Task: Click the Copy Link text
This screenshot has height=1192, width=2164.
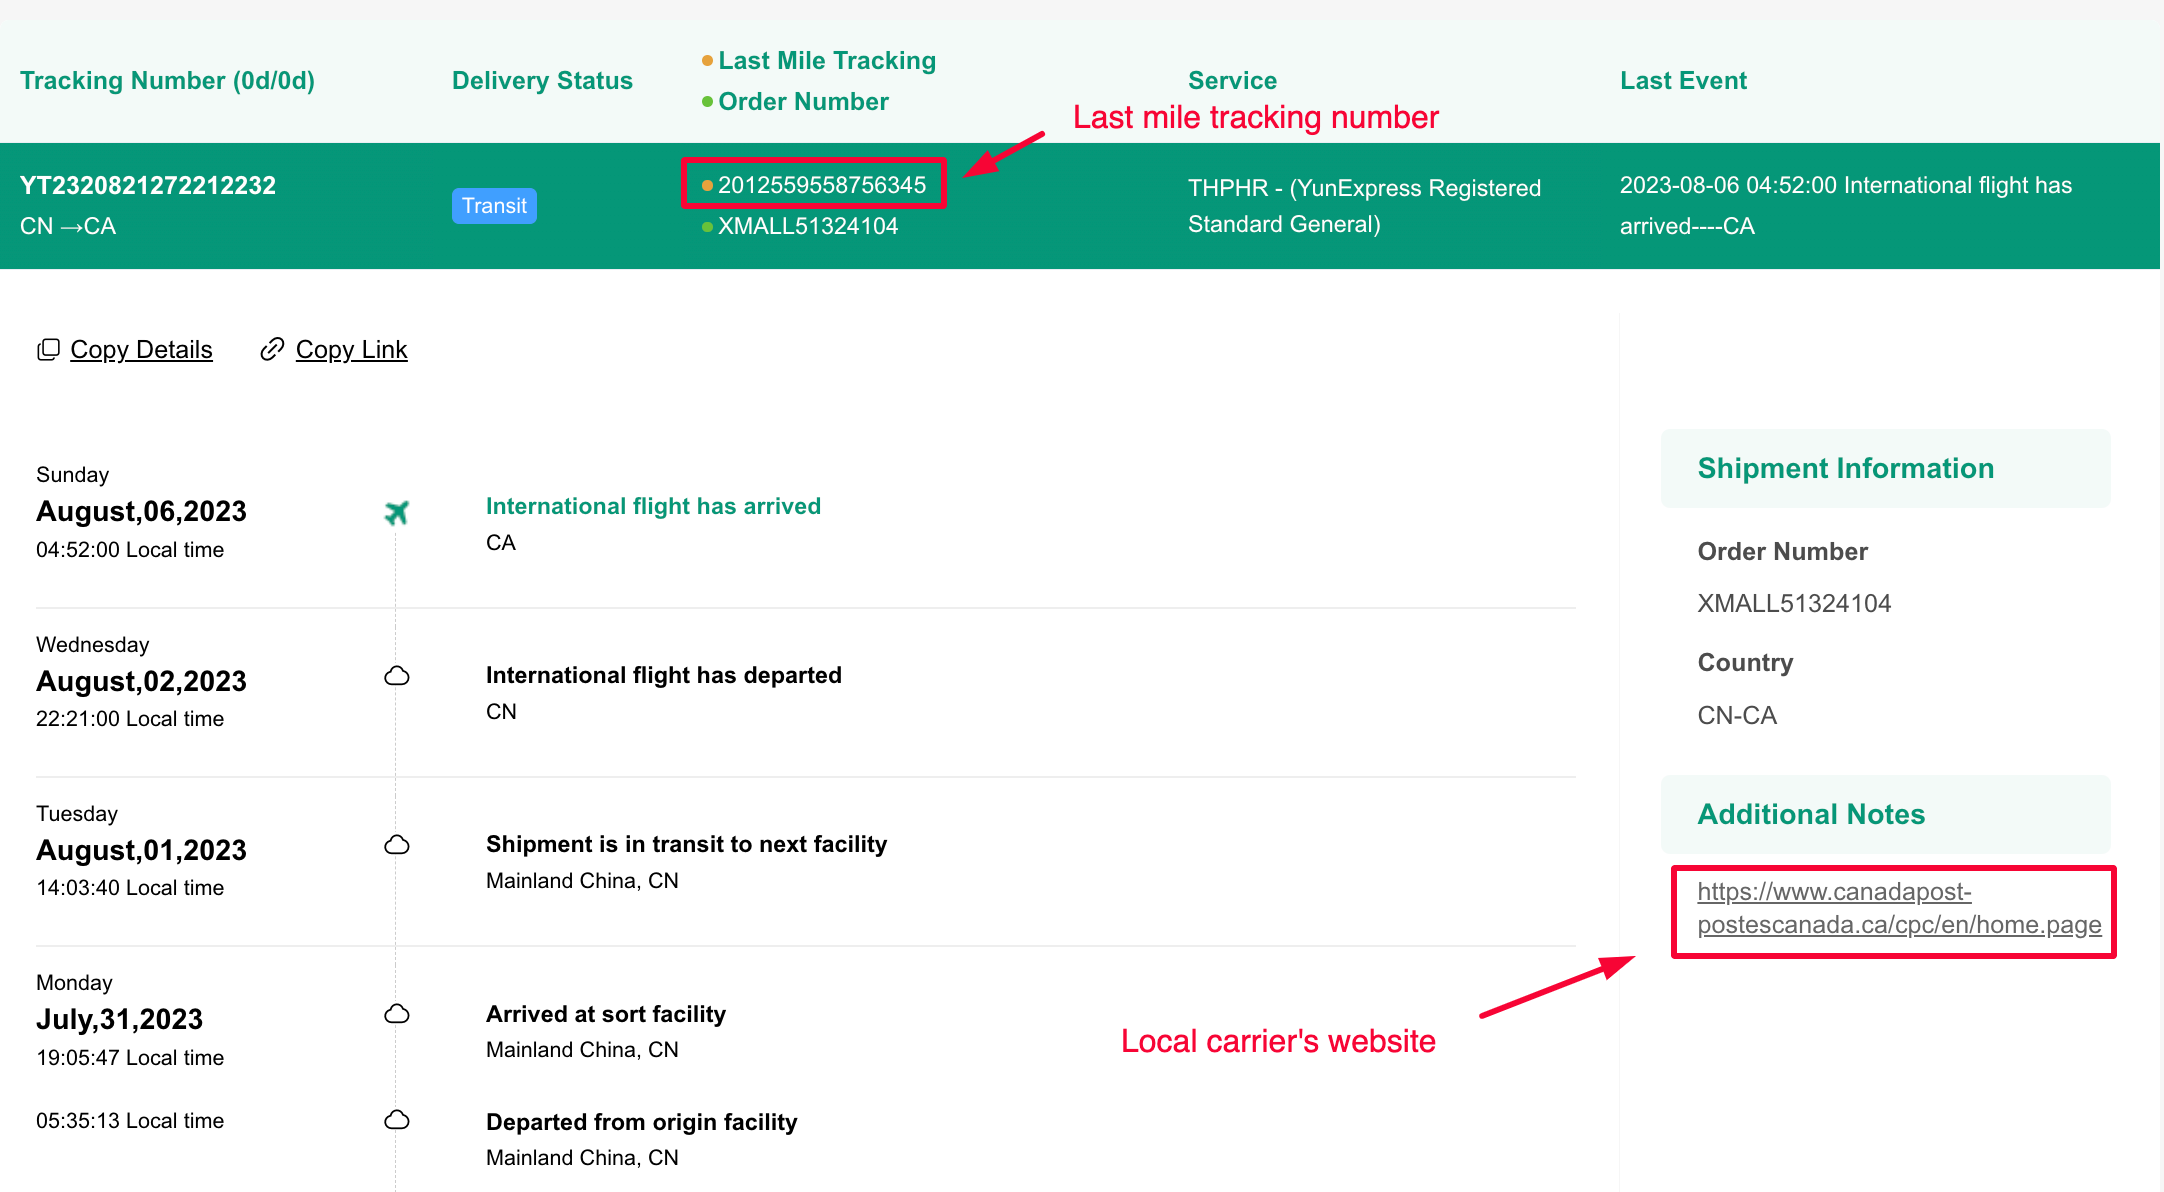Action: (351, 350)
